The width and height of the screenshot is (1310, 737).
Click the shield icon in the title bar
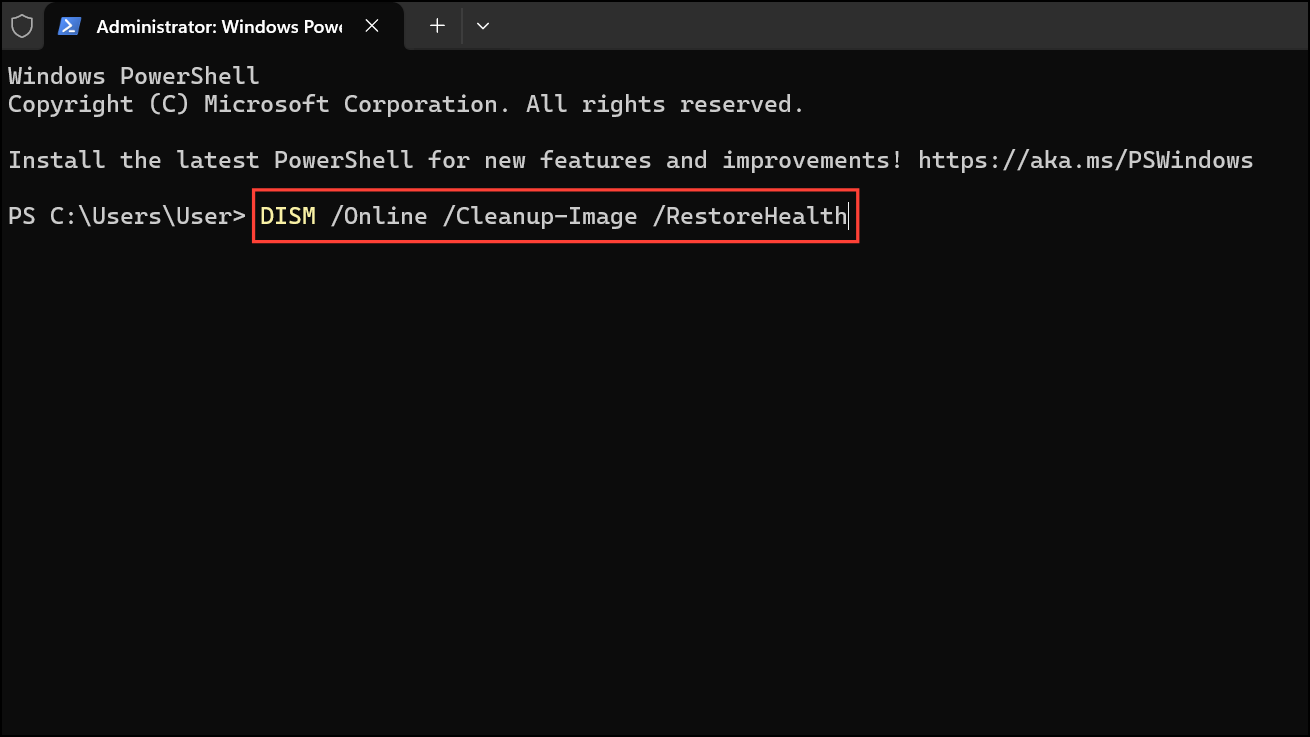(x=21, y=26)
